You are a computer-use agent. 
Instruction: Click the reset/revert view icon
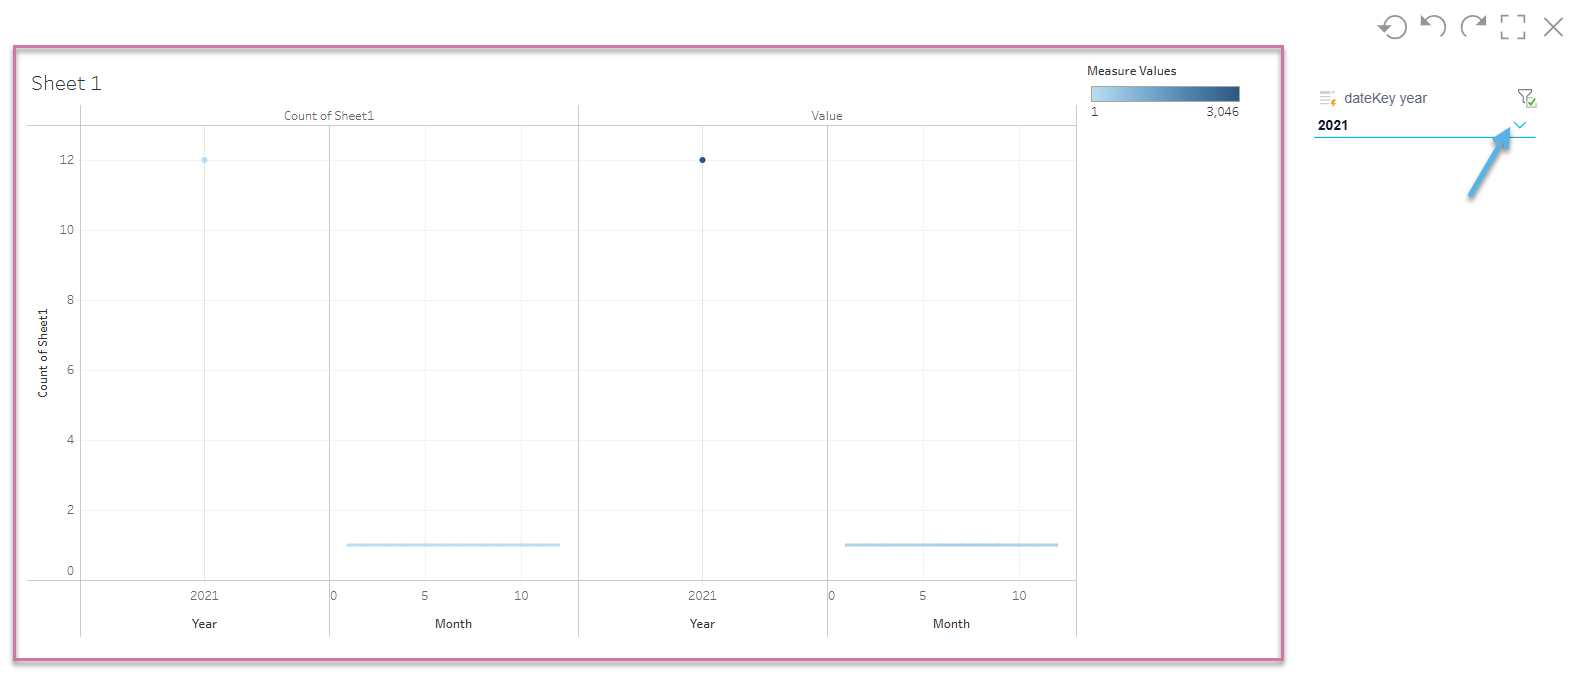1392,27
